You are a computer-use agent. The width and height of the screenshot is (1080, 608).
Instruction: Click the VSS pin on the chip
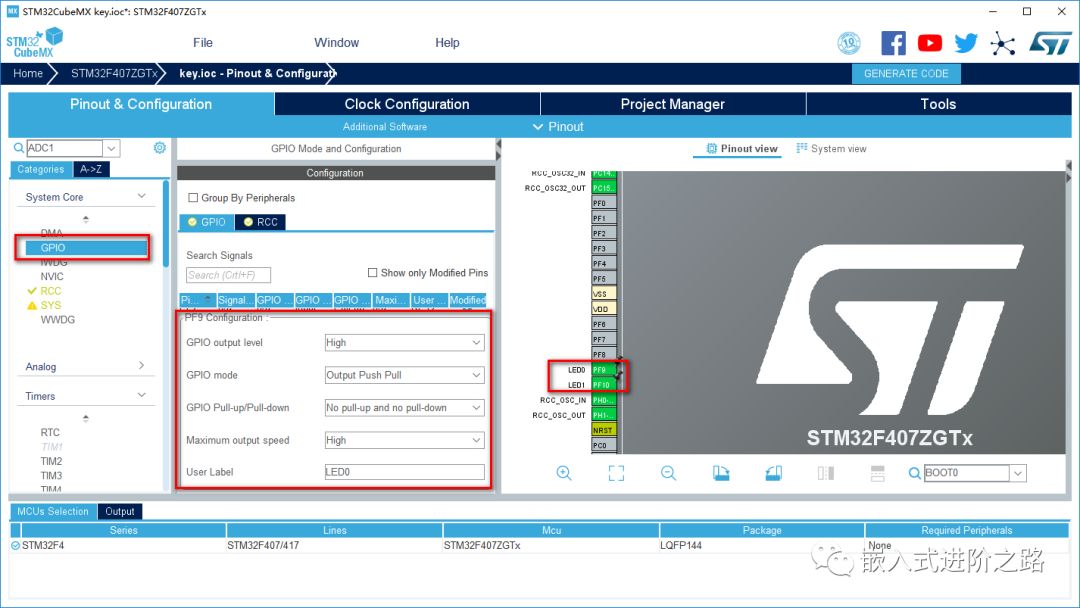click(x=603, y=294)
